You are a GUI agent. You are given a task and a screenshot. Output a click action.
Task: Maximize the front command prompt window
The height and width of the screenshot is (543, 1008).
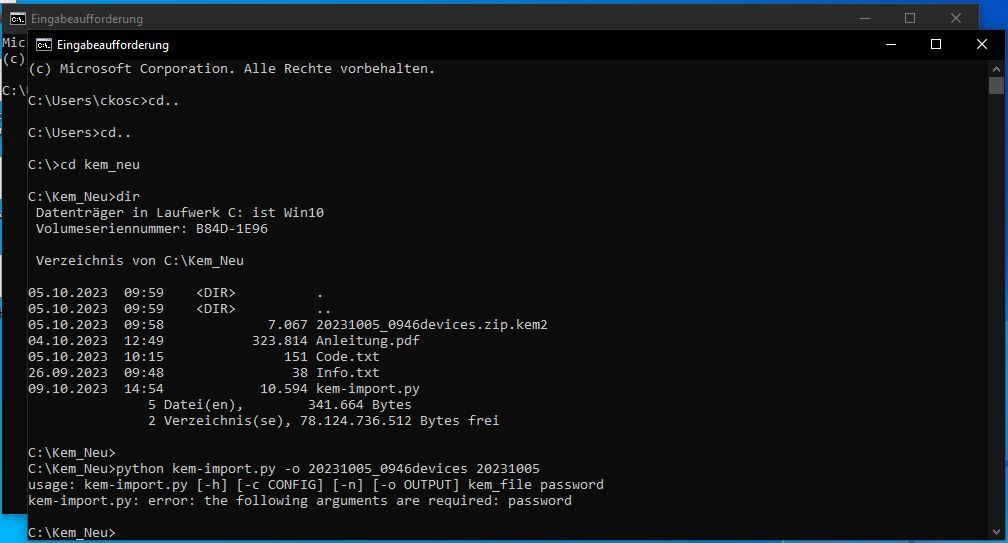936,44
